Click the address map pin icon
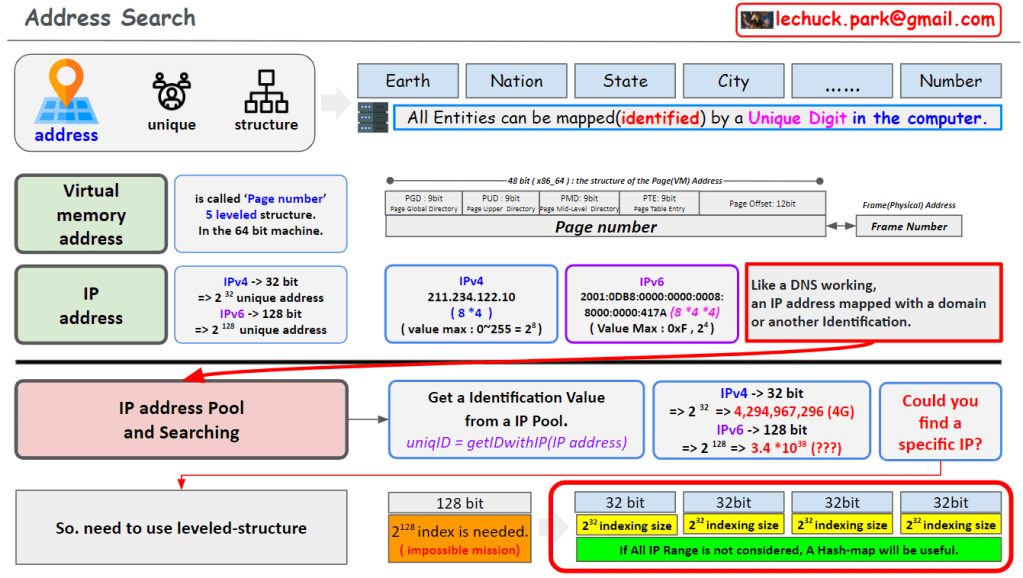 tap(65, 93)
